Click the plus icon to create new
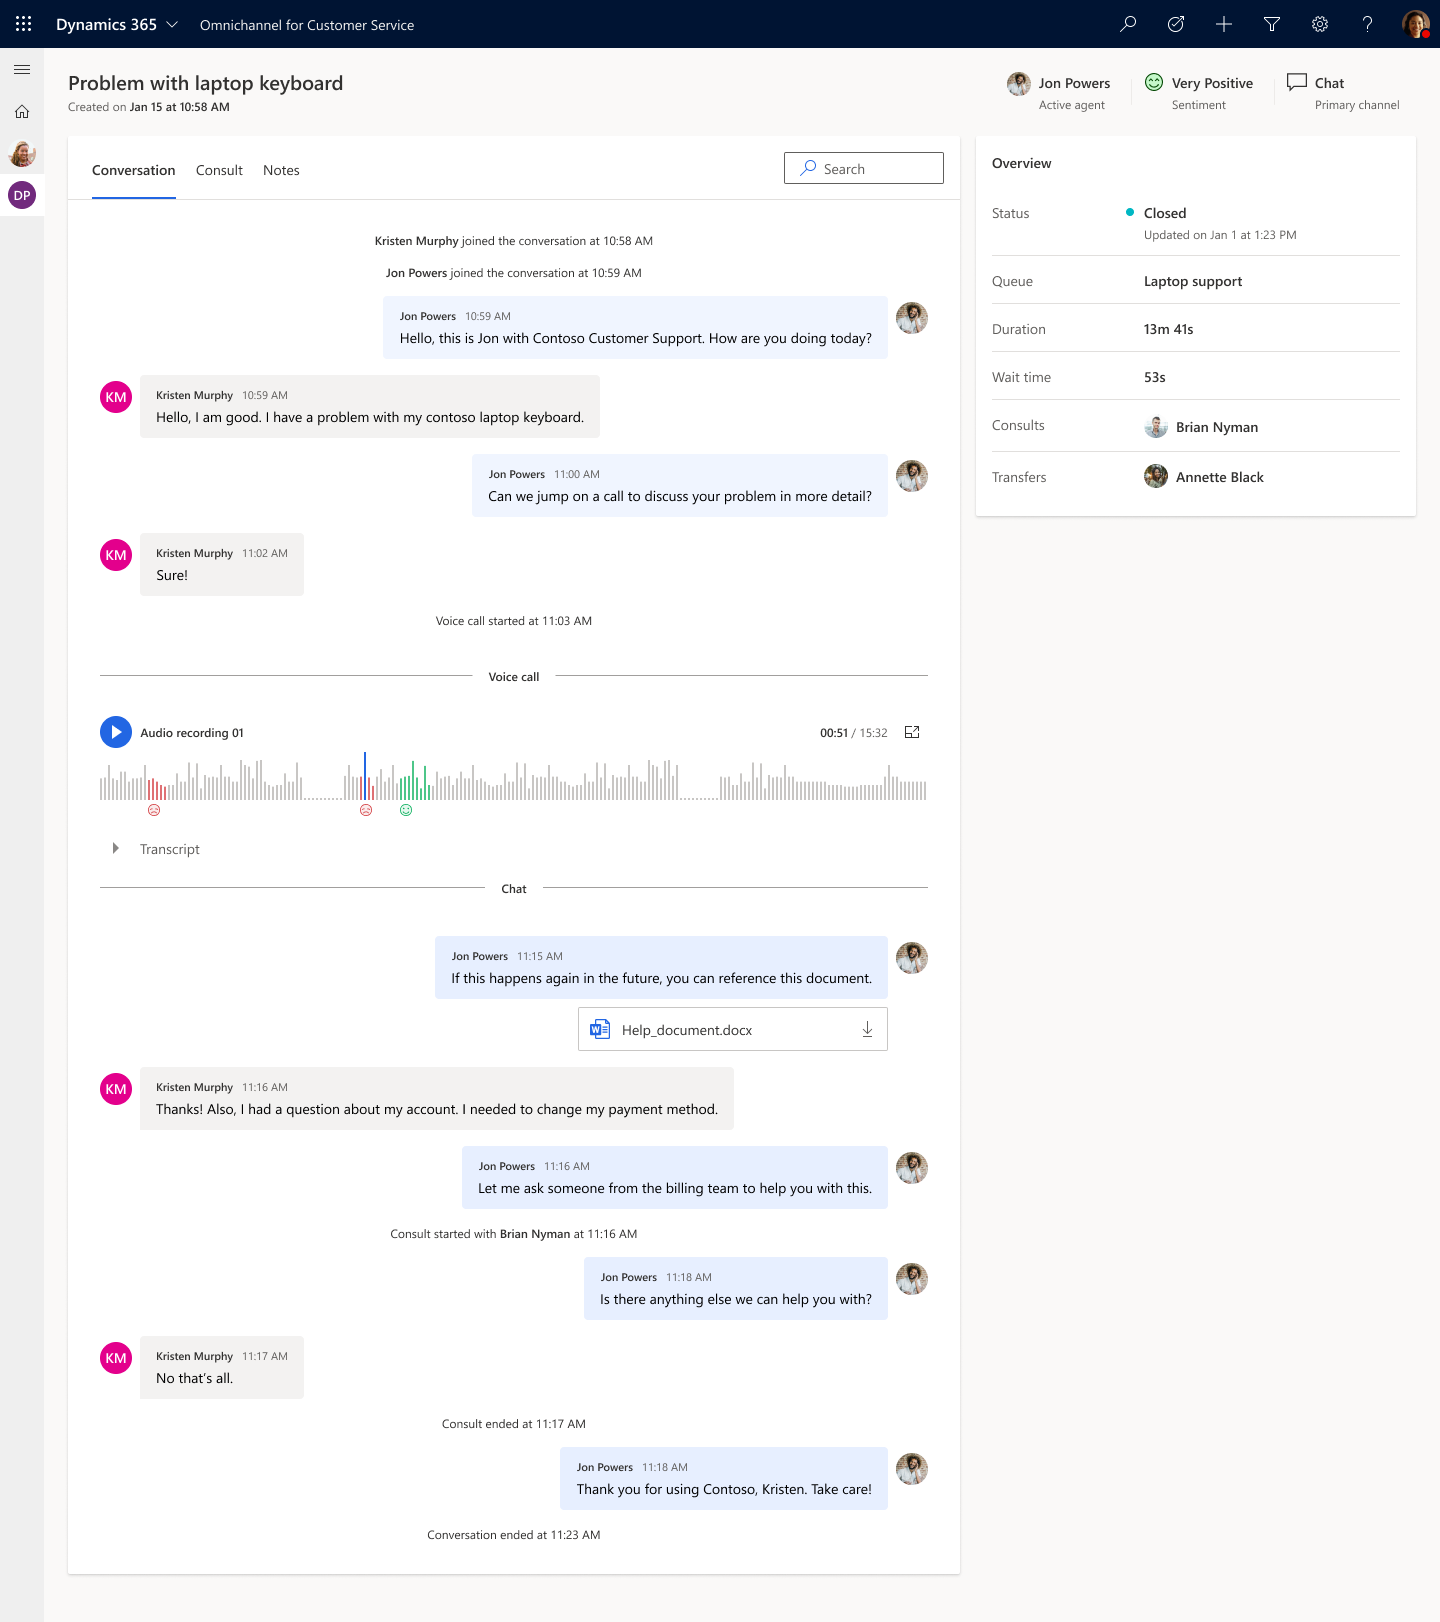This screenshot has height=1622, width=1440. pyautogui.click(x=1224, y=24)
